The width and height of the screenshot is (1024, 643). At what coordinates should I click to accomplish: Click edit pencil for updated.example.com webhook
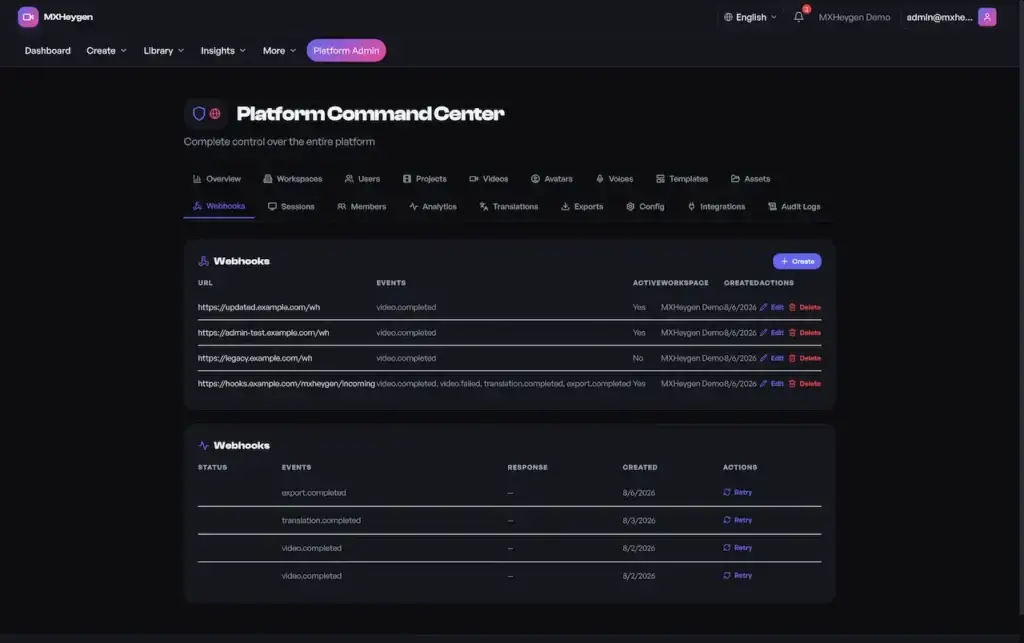click(763, 307)
